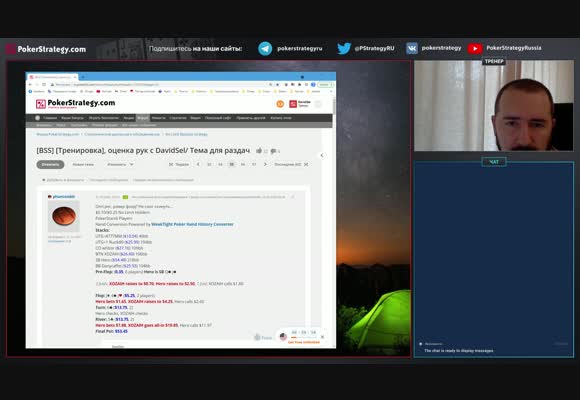This screenshot has width=580, height=400.
Task: Click the post author's planet avatar
Action: [x=64, y=216]
